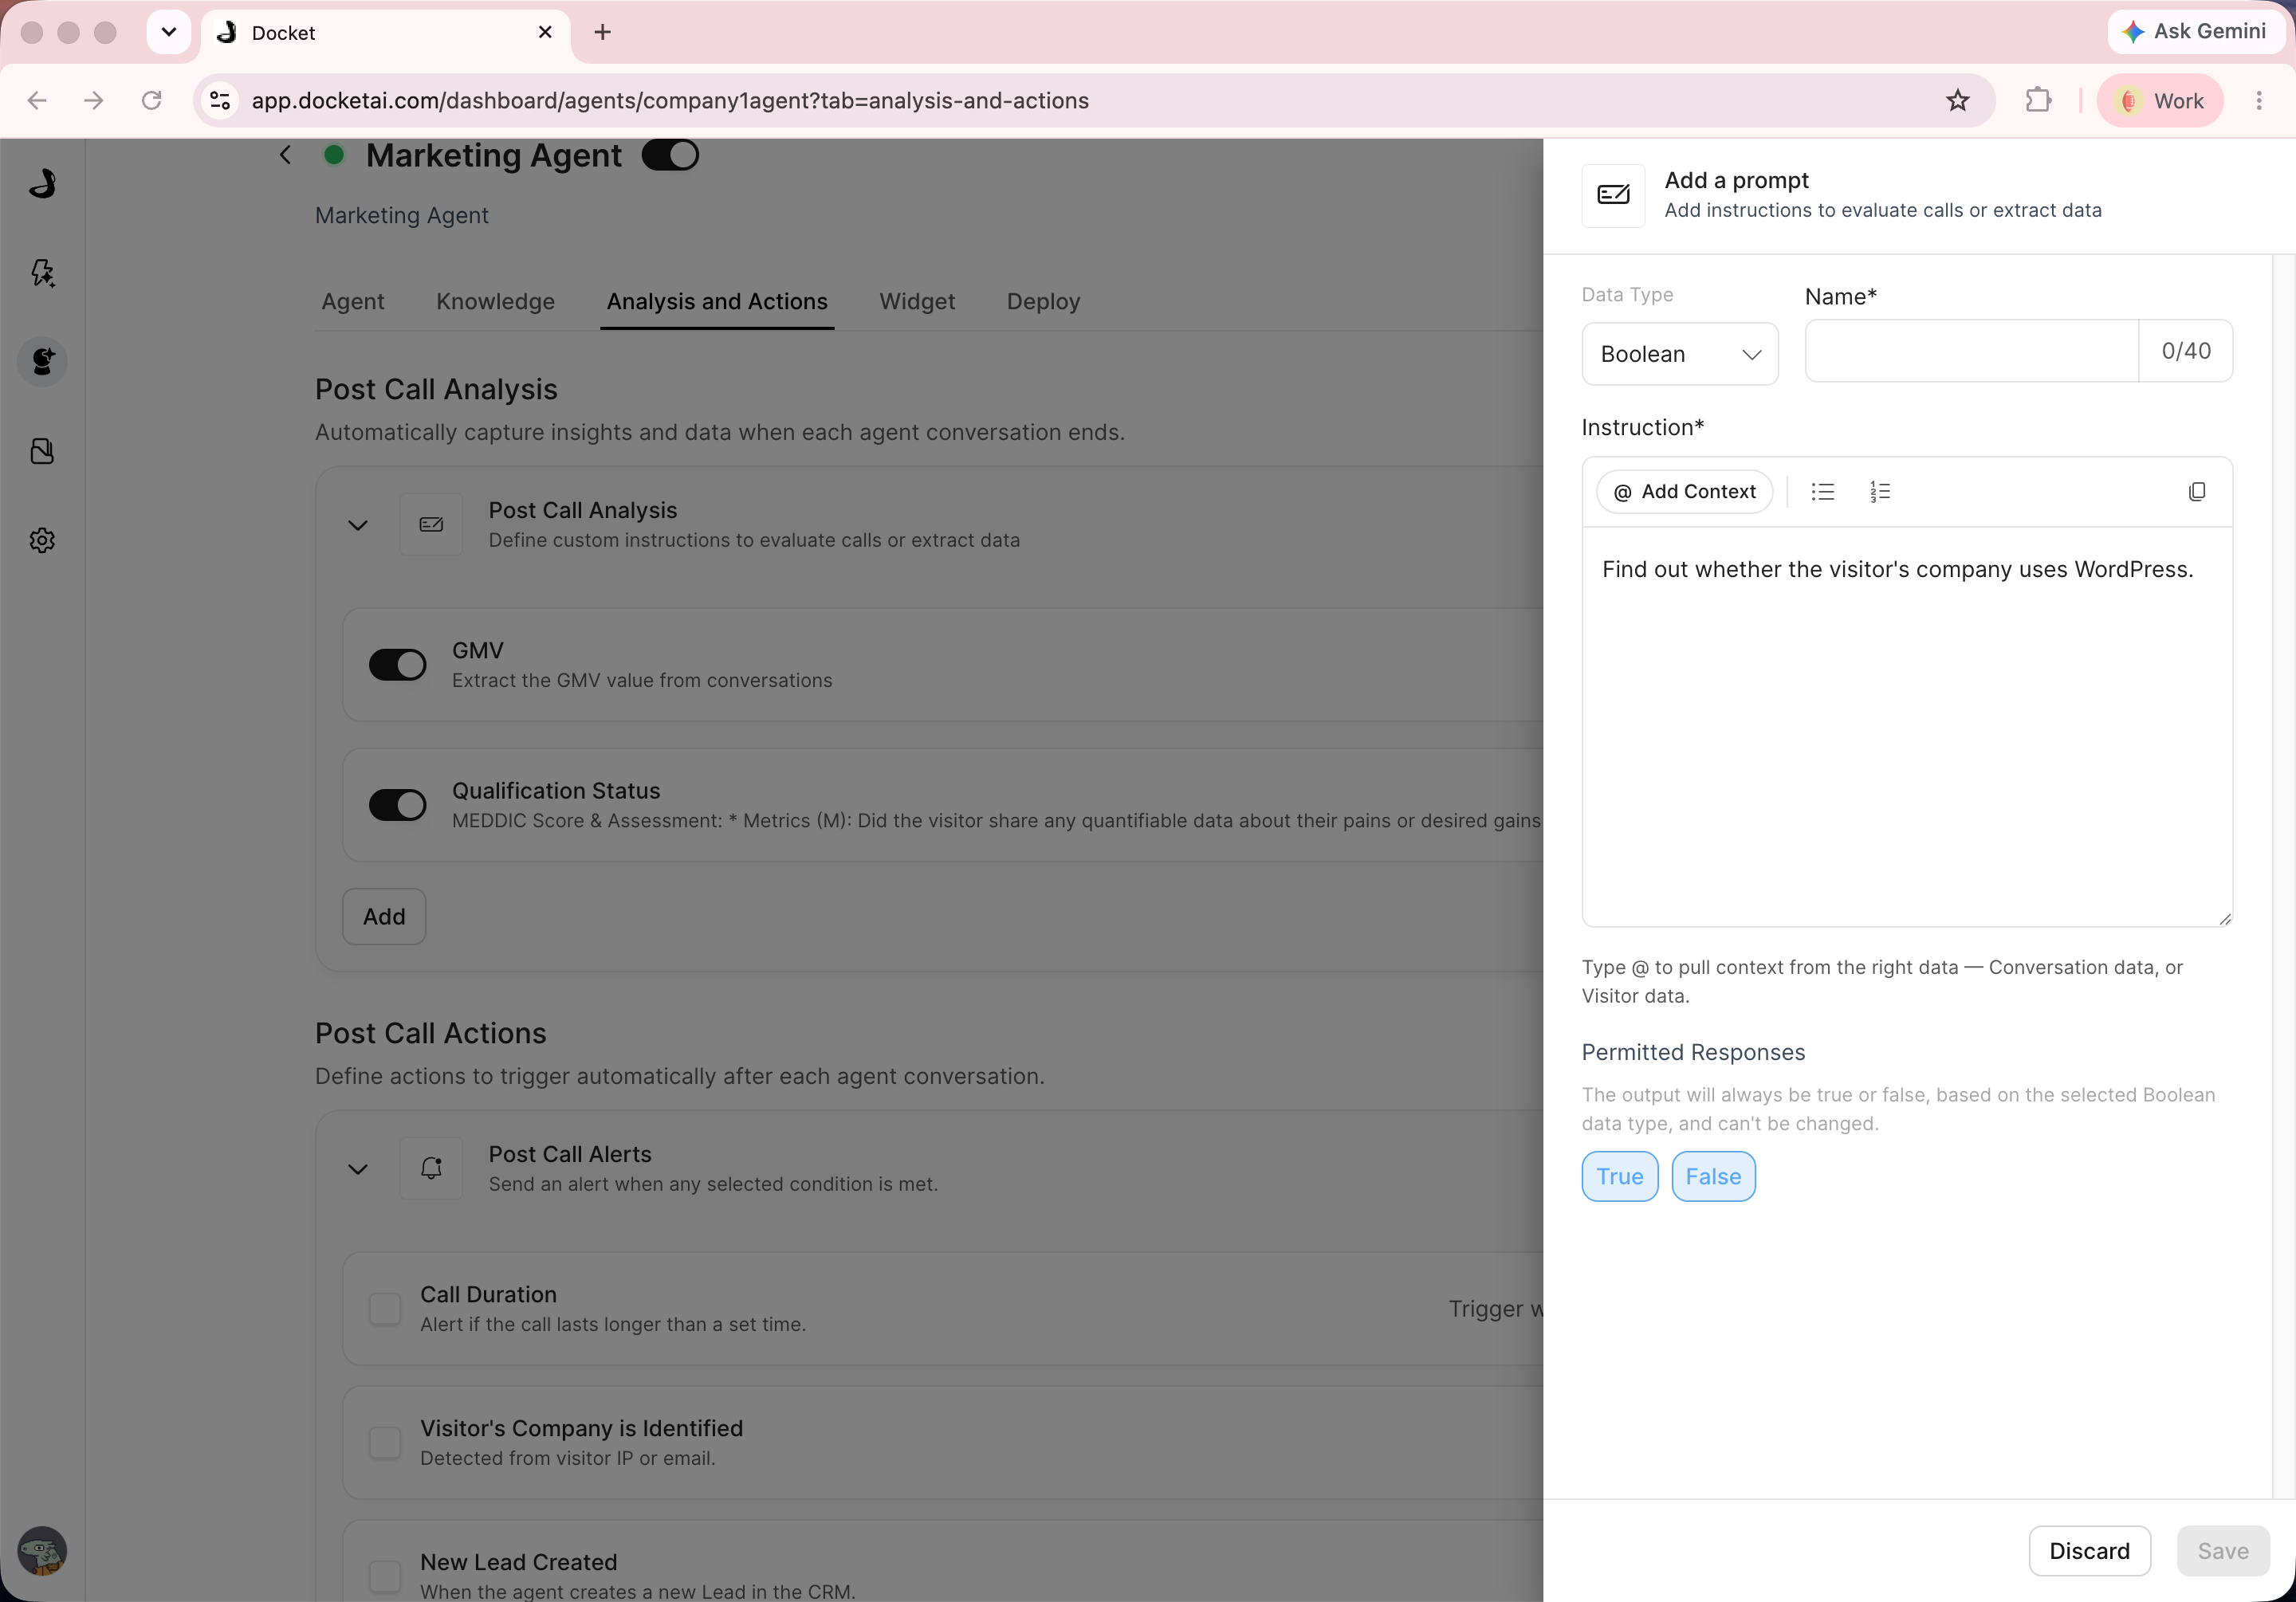Click the user avatar at sidebar bottom

tap(42, 1551)
